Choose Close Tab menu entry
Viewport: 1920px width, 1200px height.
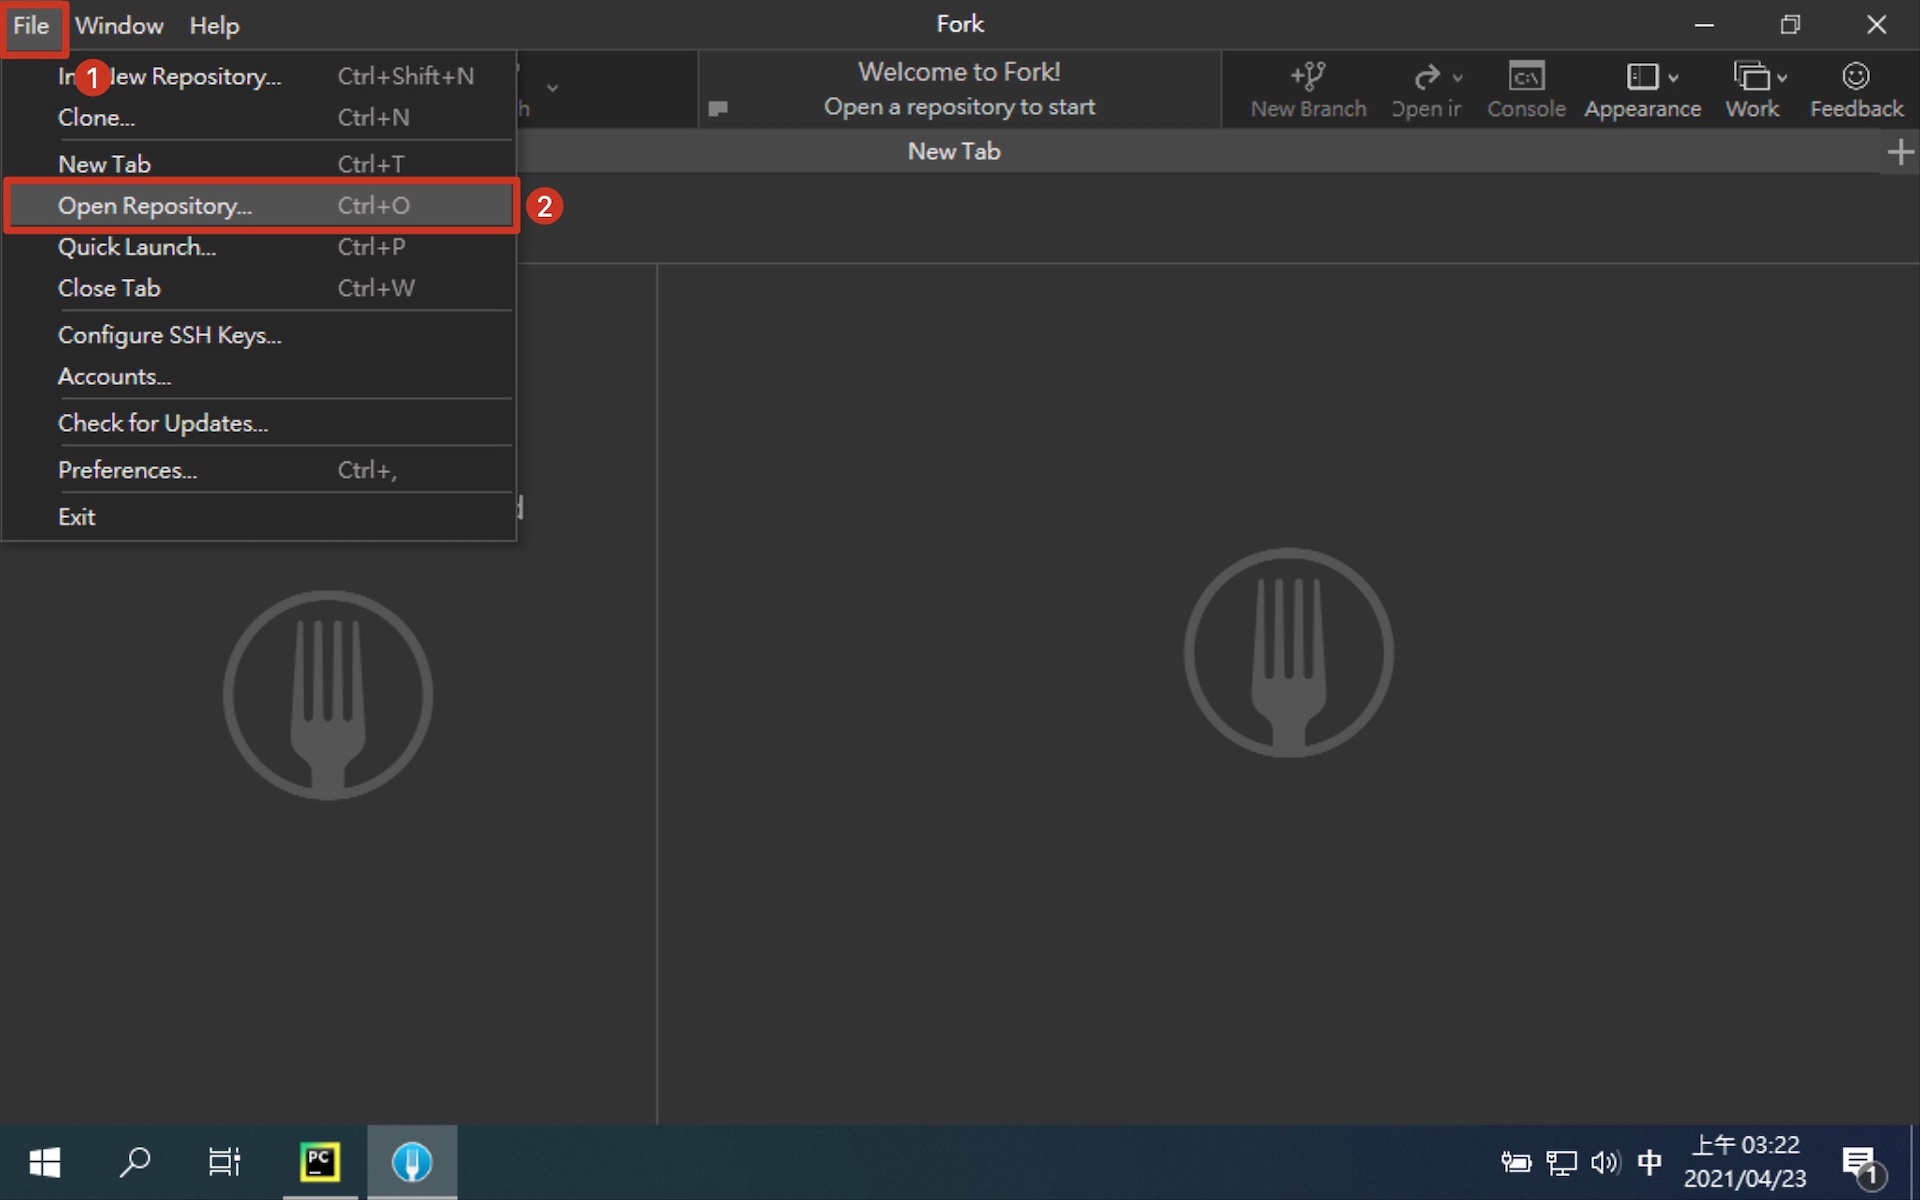click(x=258, y=288)
